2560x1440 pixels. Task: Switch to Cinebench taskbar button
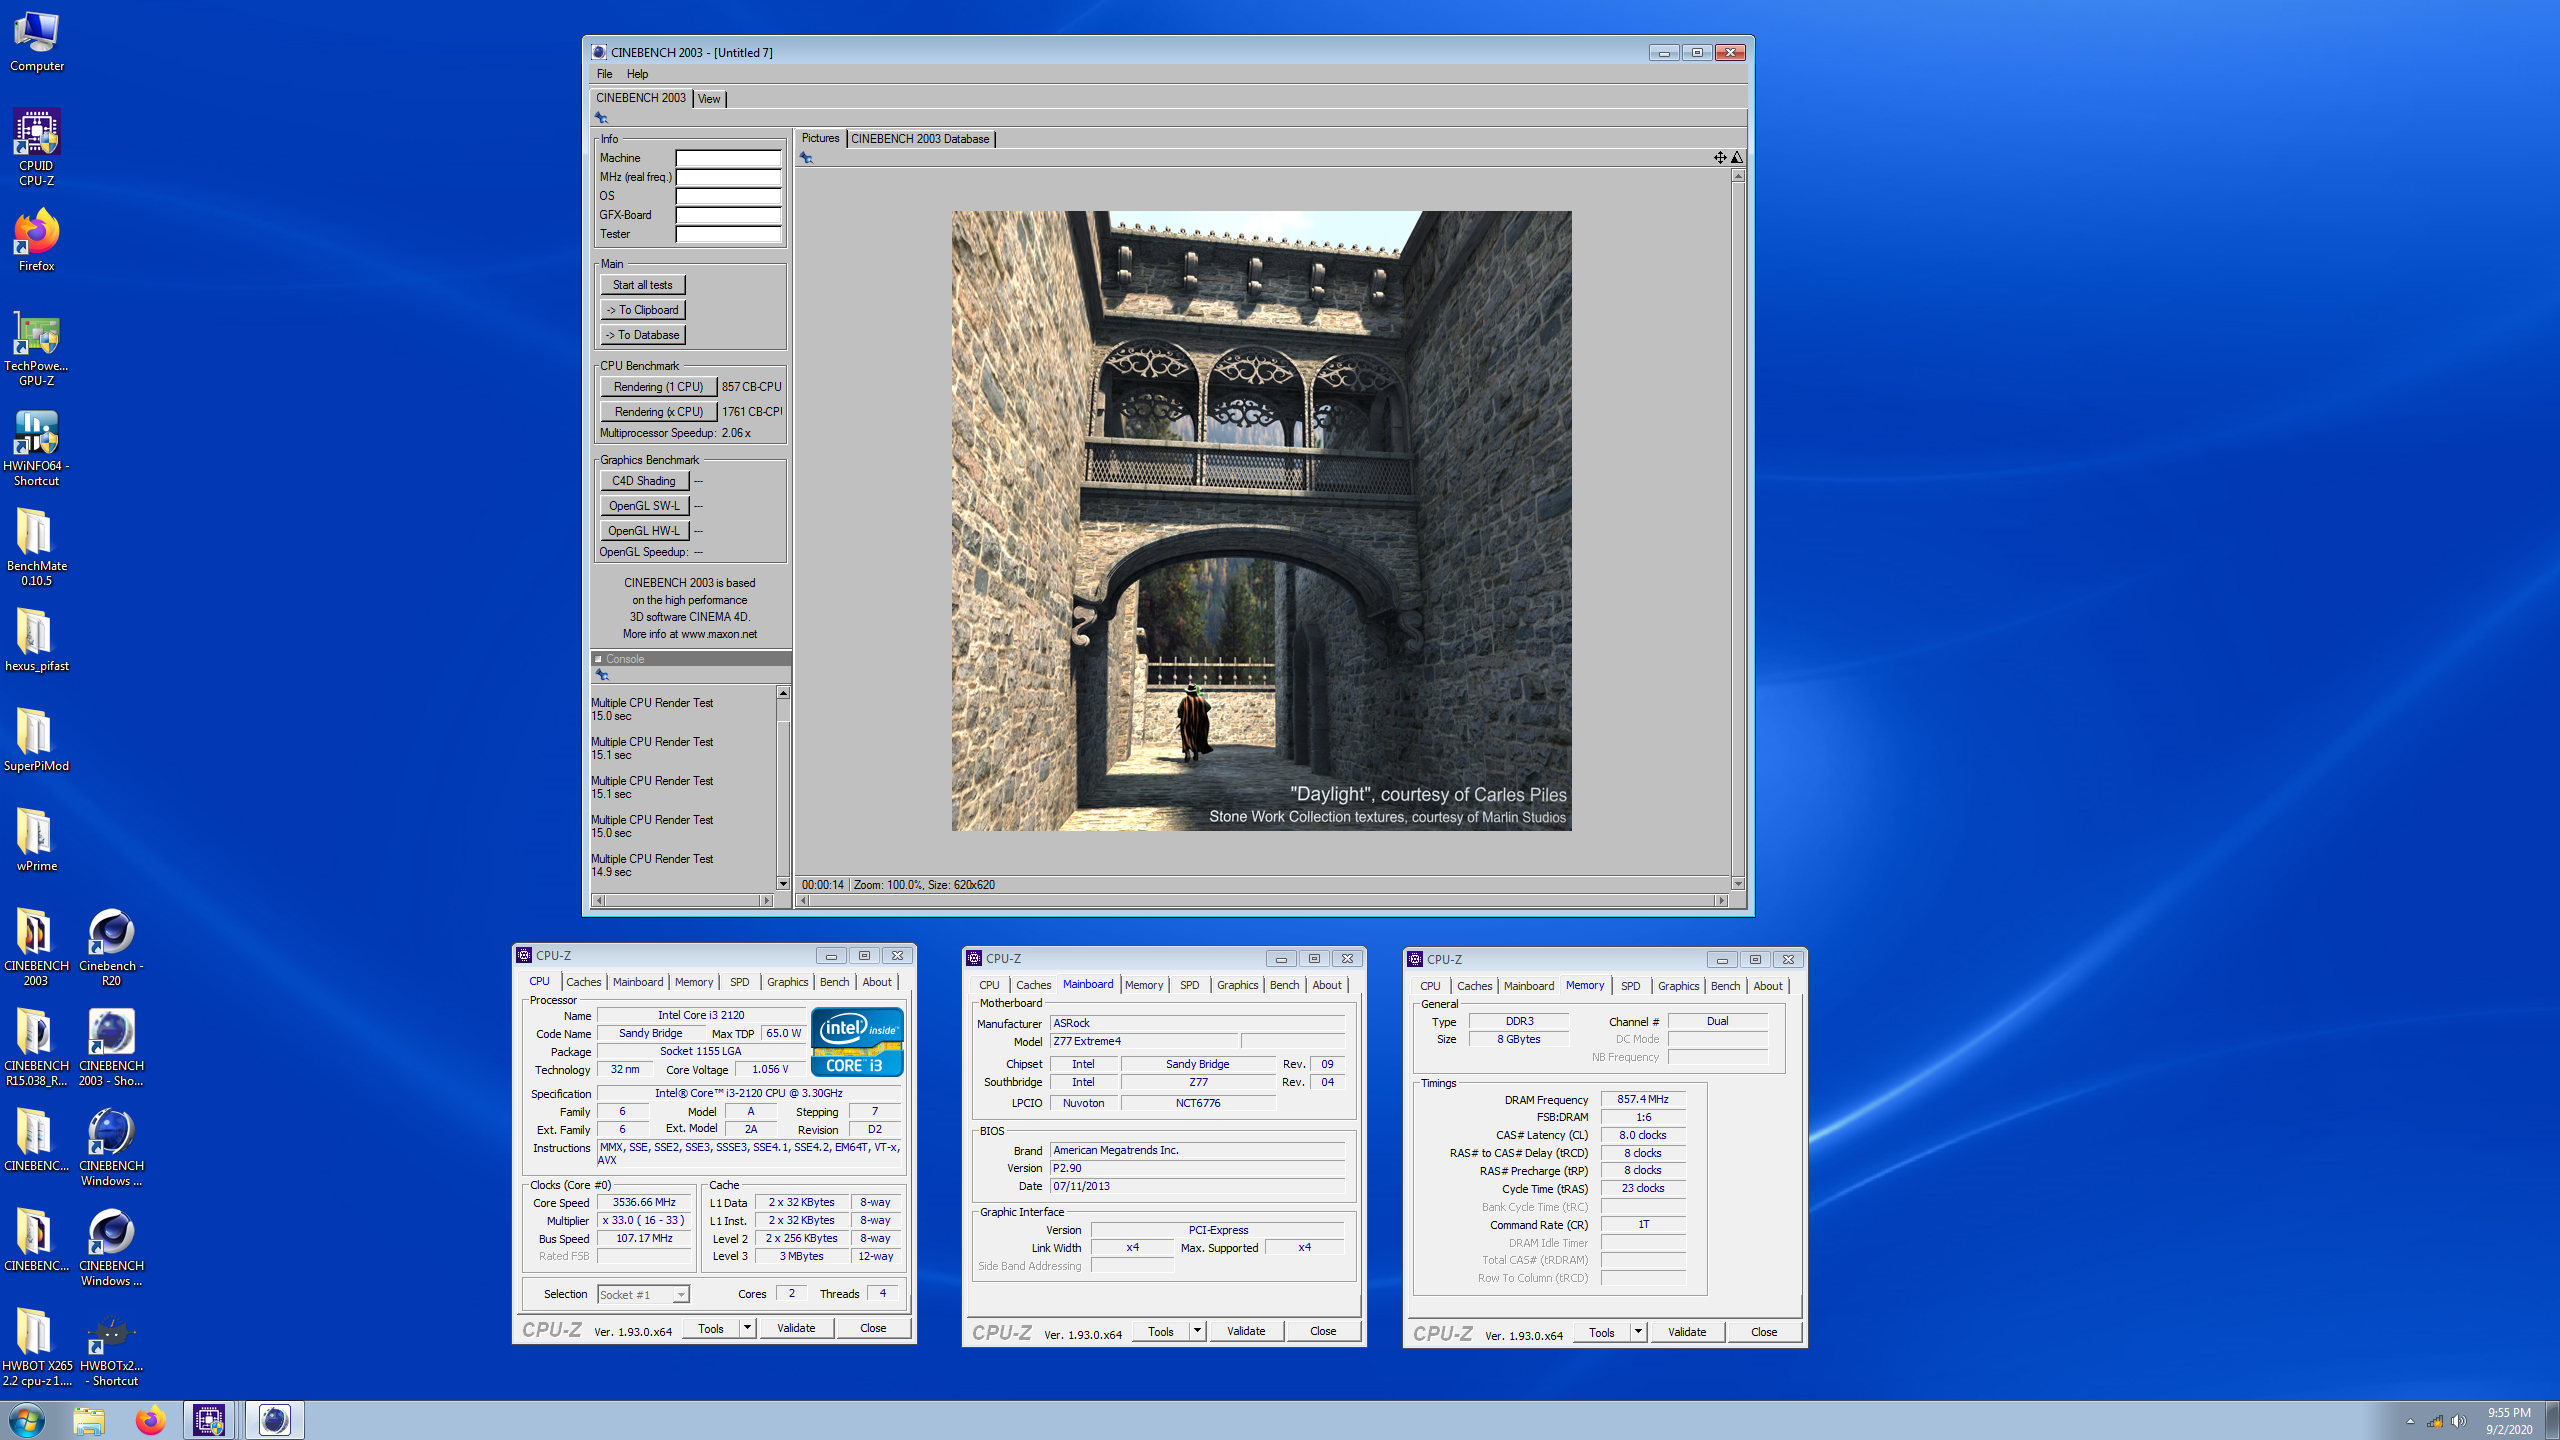pos(275,1420)
